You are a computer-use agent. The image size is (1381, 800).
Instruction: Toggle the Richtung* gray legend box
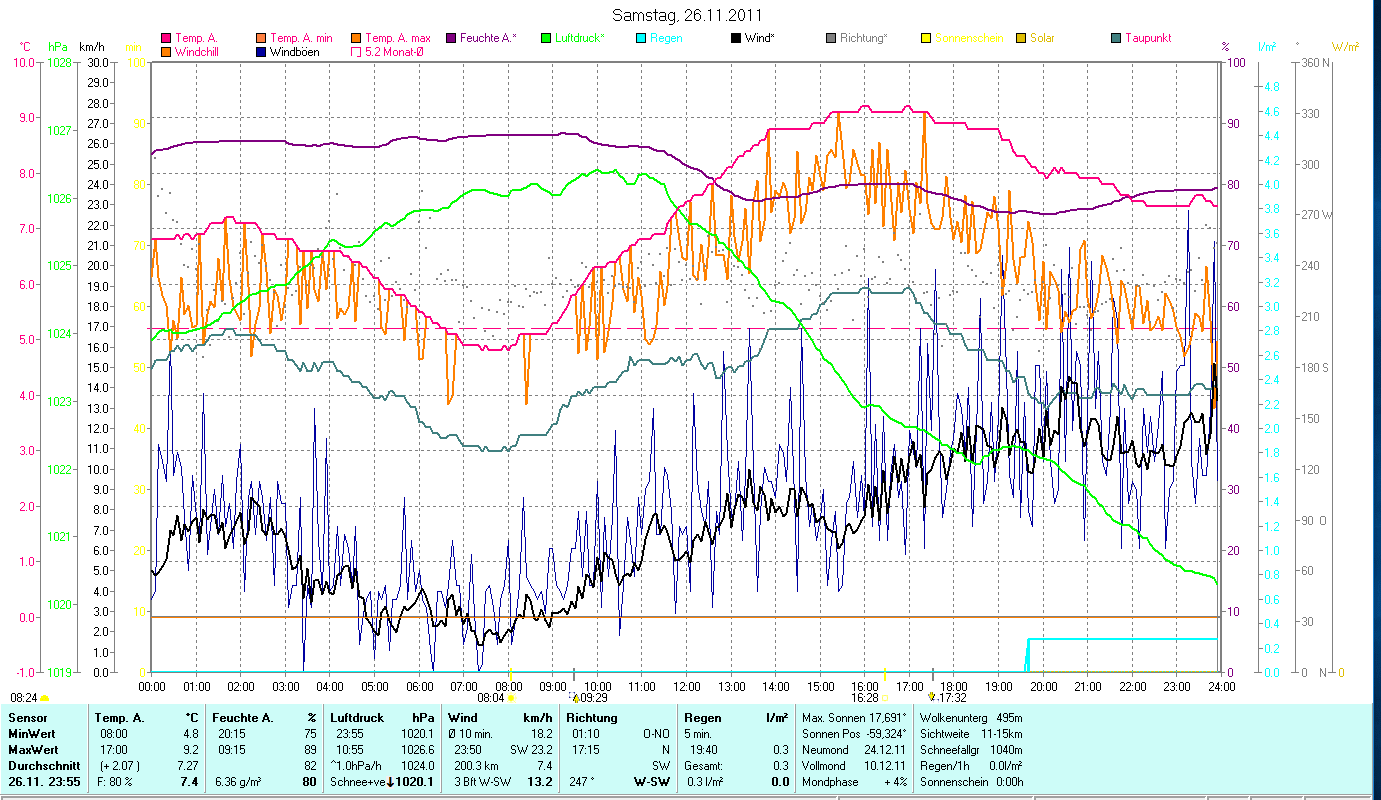(x=831, y=38)
